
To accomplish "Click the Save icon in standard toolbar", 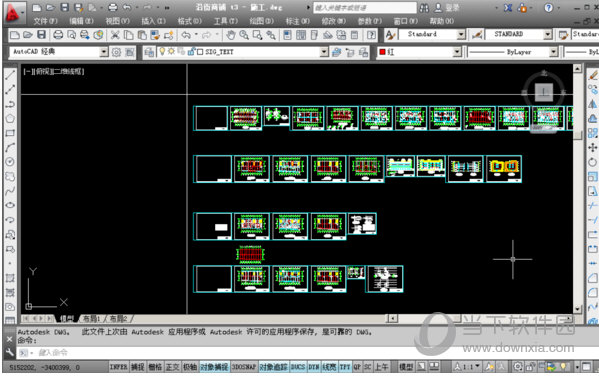I will click(x=41, y=35).
